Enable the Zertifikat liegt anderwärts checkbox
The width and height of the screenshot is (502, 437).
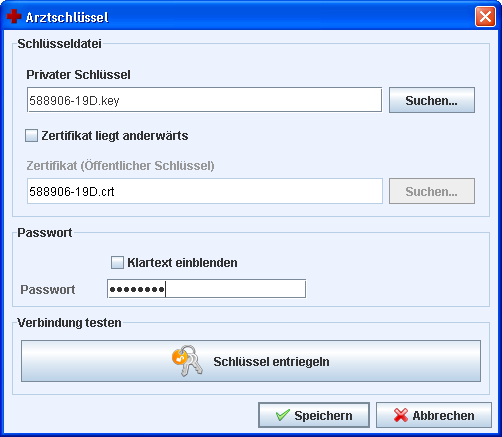(x=31, y=136)
